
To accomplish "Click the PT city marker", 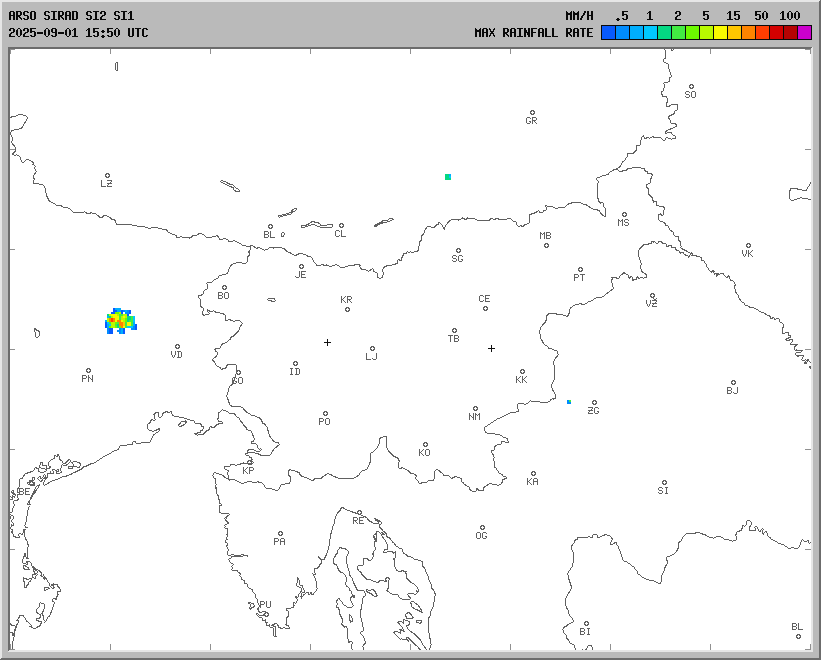I will [580, 270].
